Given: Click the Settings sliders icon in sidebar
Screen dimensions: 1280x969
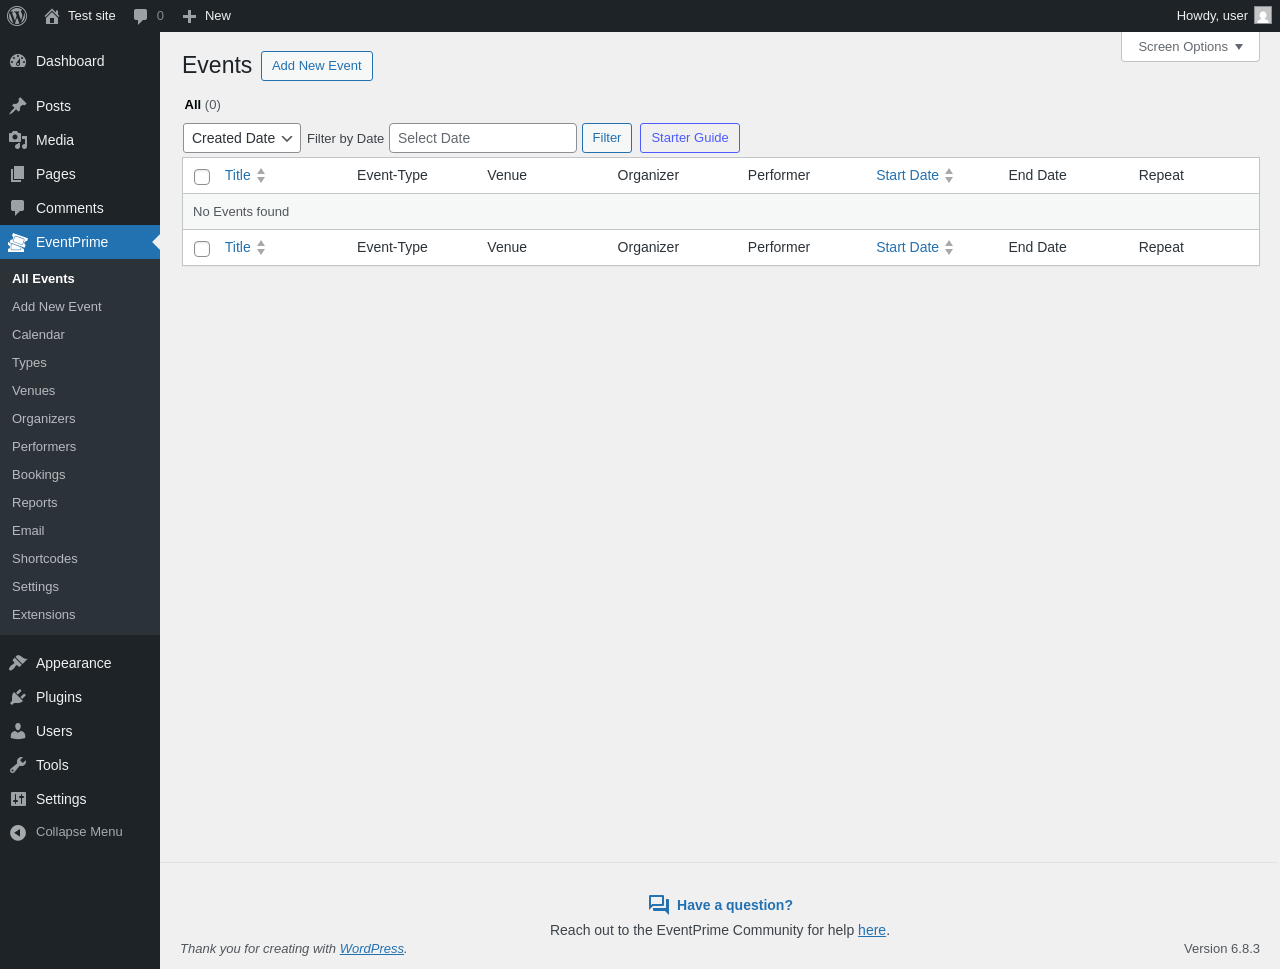Looking at the screenshot, I should 18,799.
